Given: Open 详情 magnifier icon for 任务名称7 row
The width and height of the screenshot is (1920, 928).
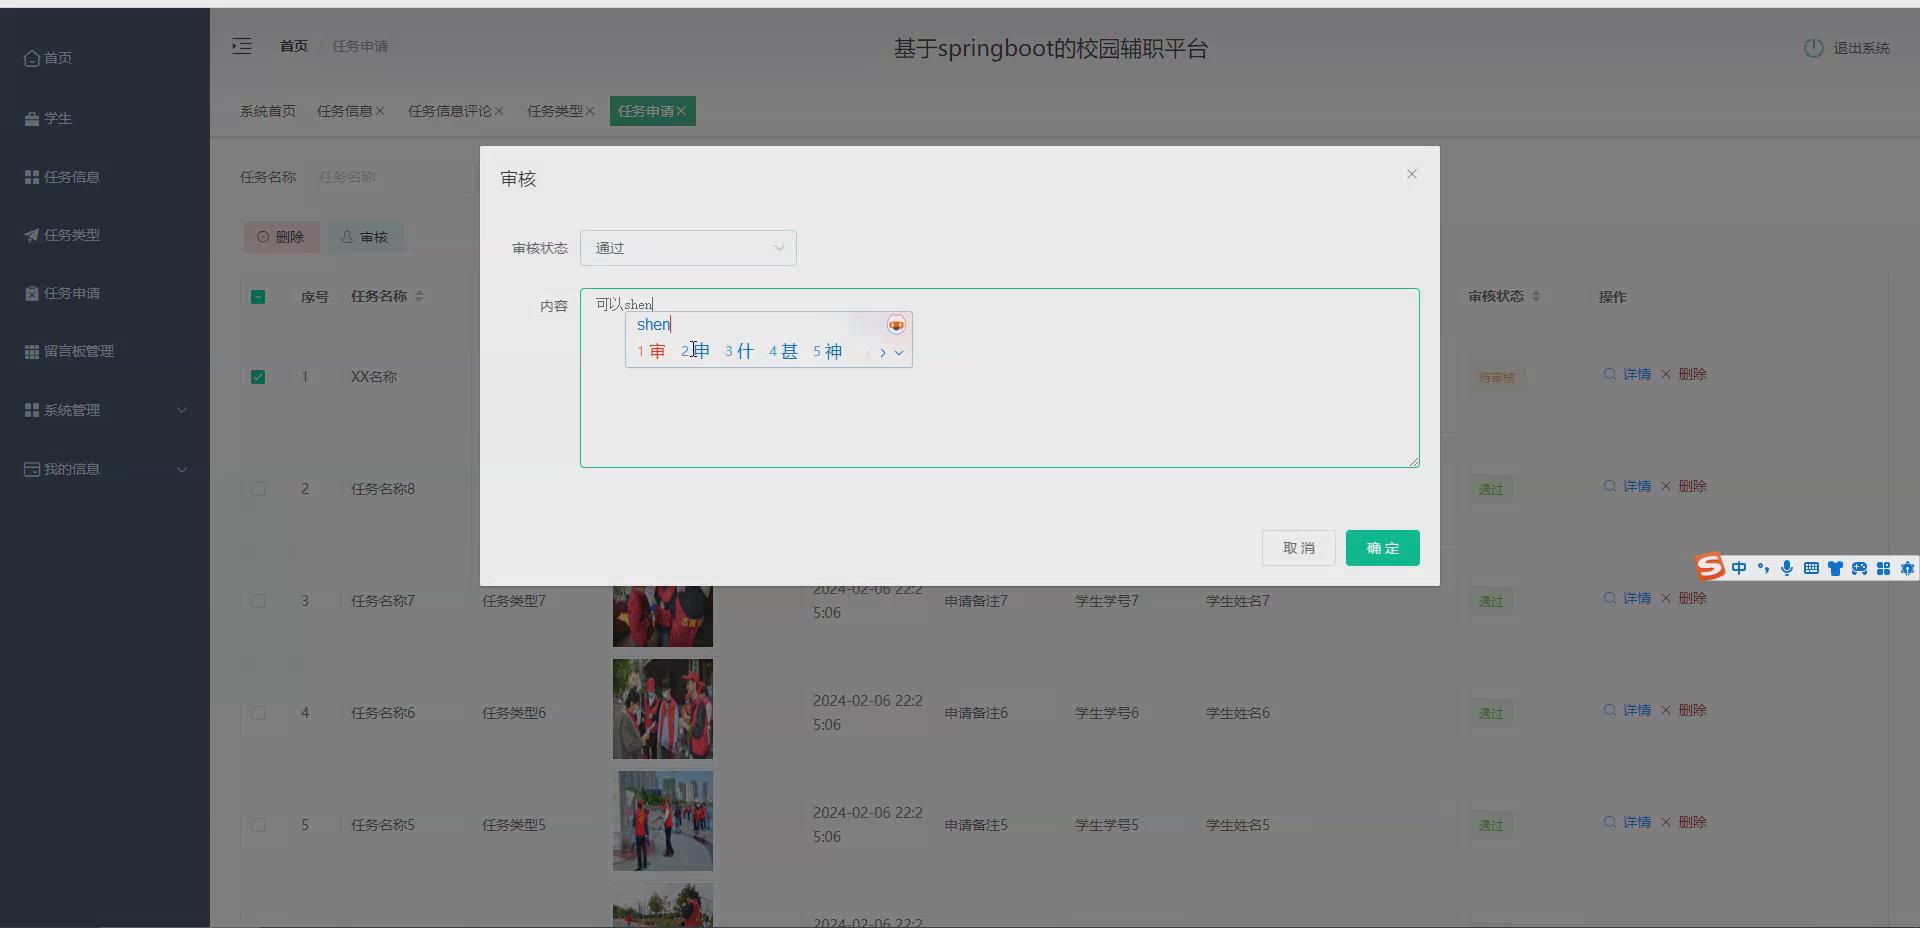Looking at the screenshot, I should 1608,598.
